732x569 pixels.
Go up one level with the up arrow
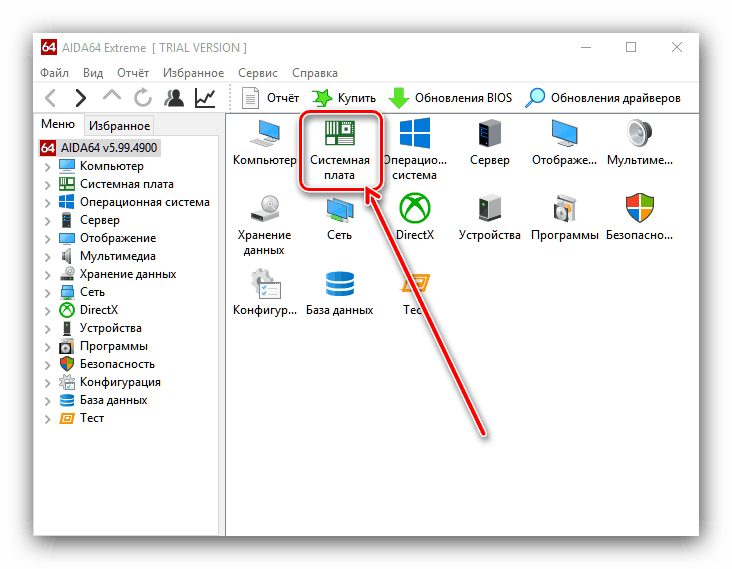pos(112,96)
